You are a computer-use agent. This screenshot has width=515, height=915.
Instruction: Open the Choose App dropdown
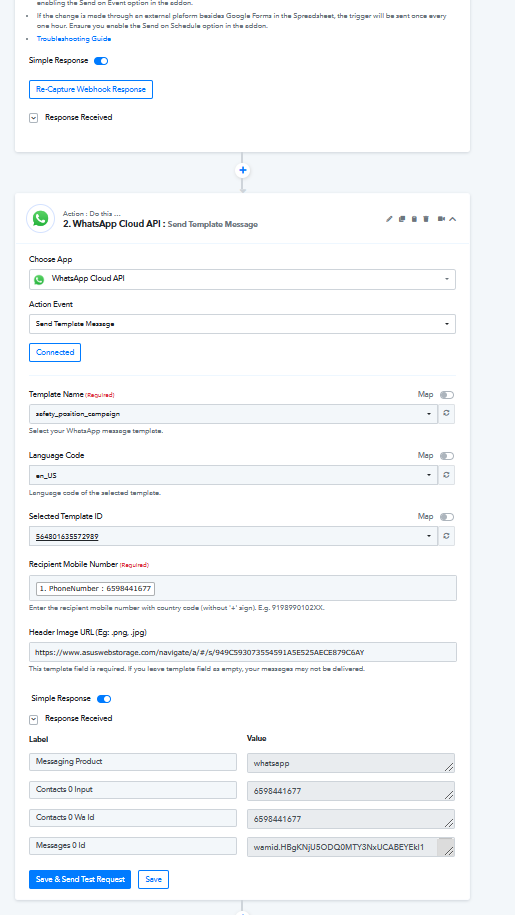[x=242, y=279]
